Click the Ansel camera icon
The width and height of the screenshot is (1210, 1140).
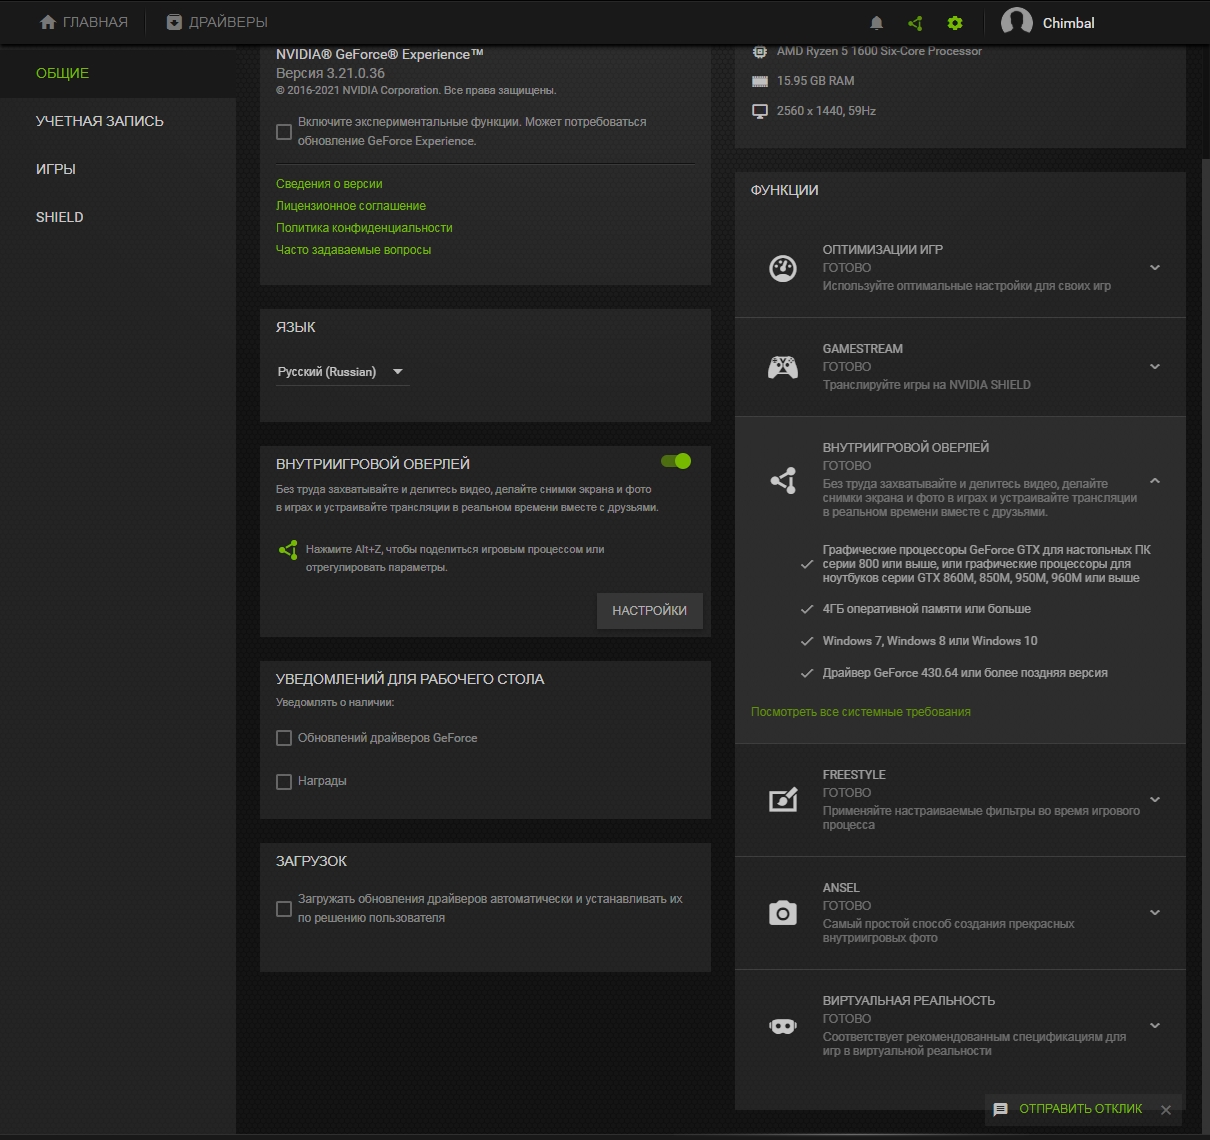pos(782,912)
